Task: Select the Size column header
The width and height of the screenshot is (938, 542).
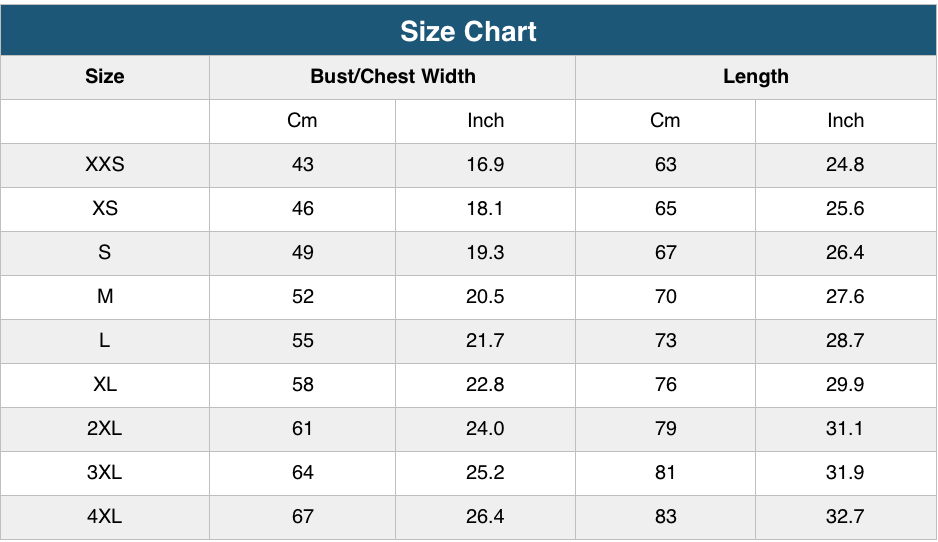Action: point(105,77)
